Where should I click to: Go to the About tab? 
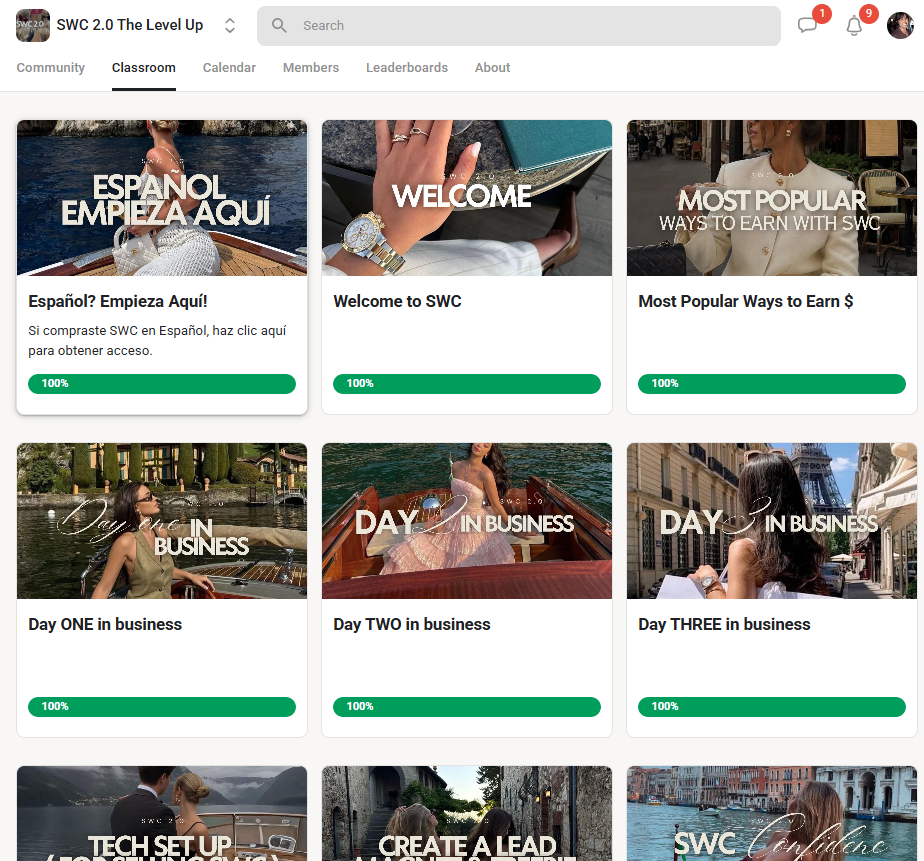[492, 68]
